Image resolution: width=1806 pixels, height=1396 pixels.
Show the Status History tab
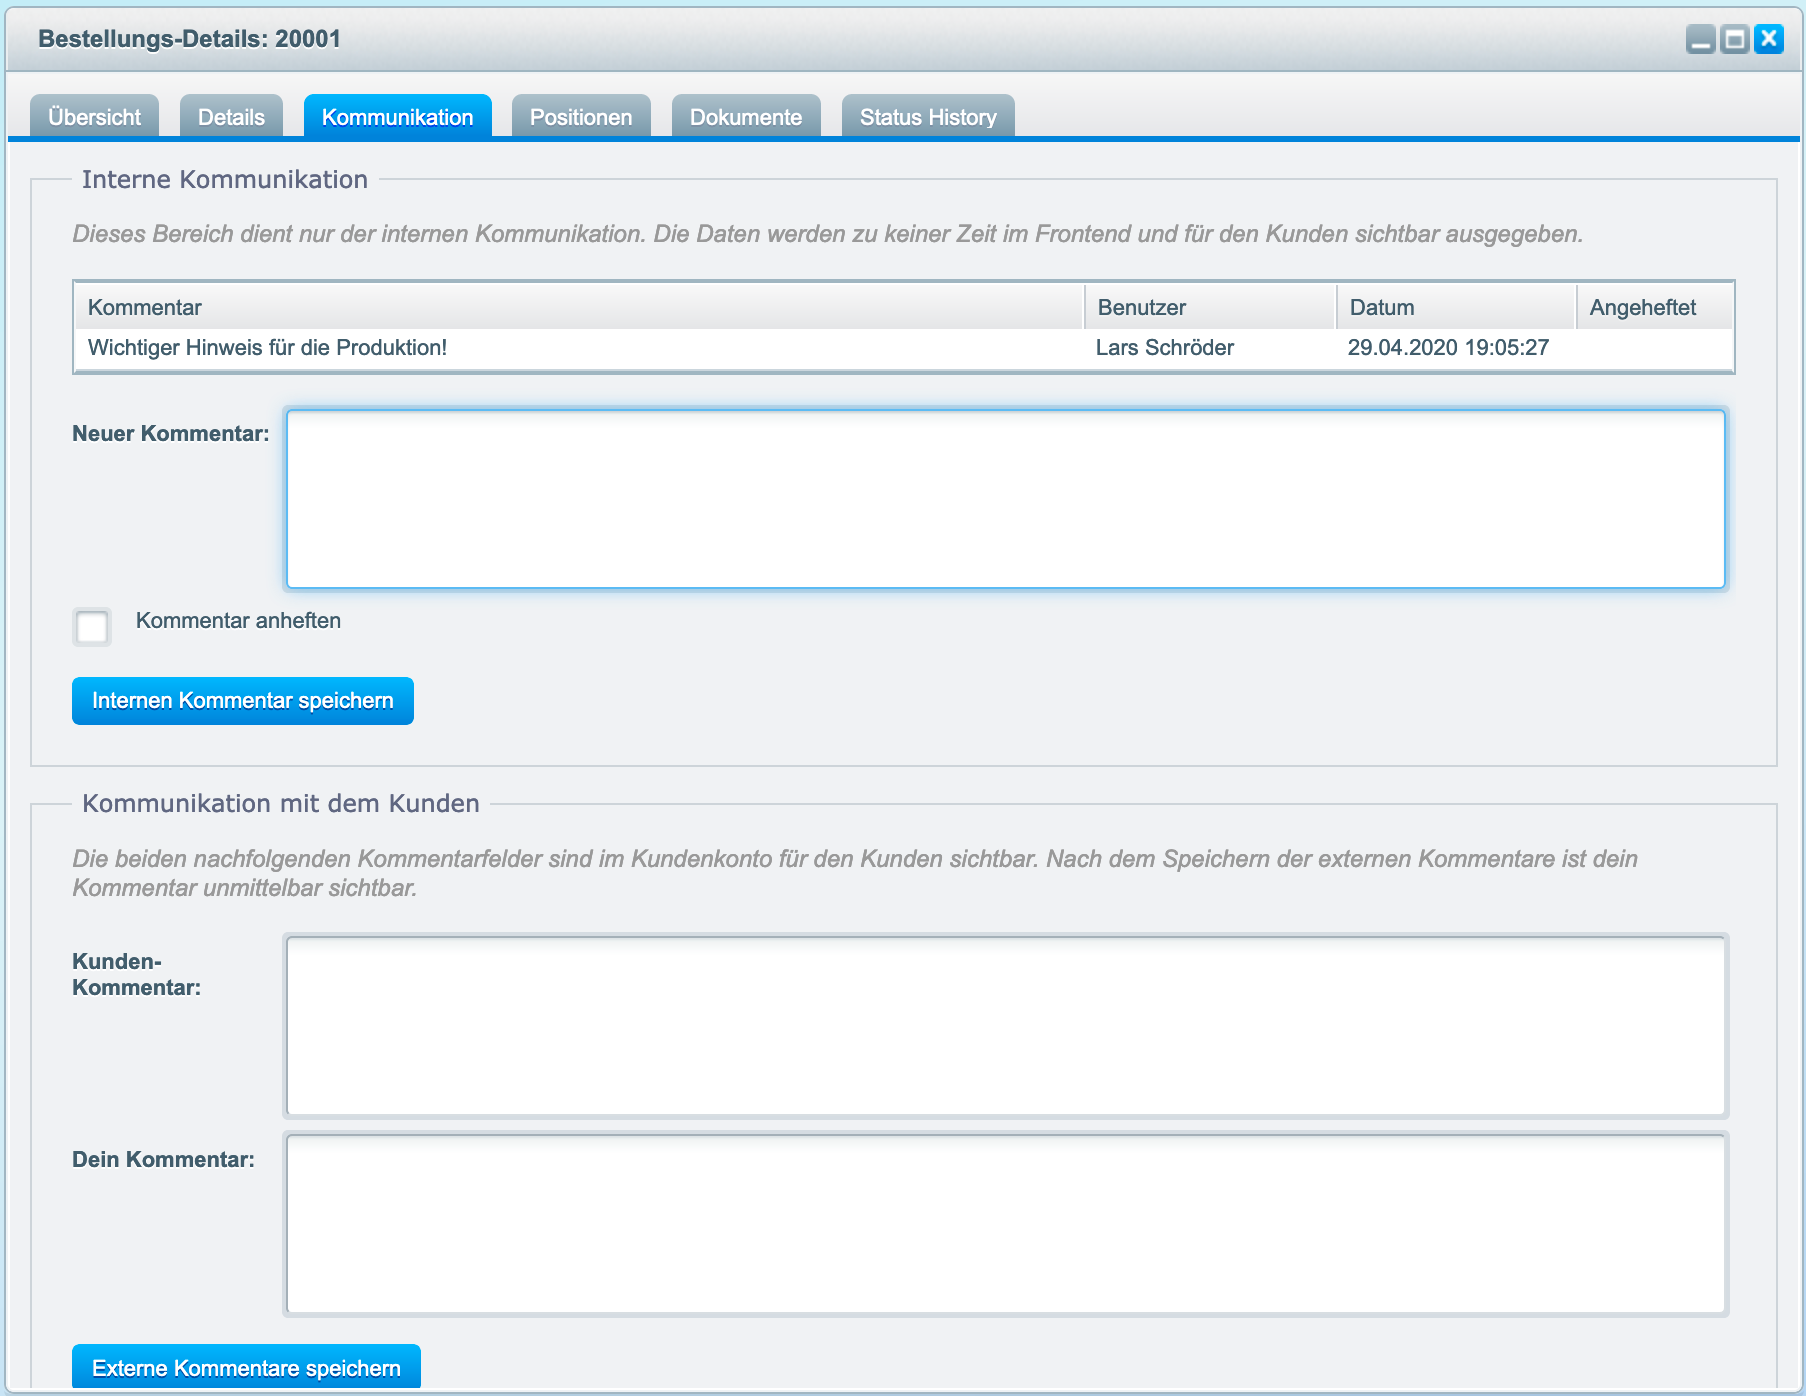click(x=928, y=116)
